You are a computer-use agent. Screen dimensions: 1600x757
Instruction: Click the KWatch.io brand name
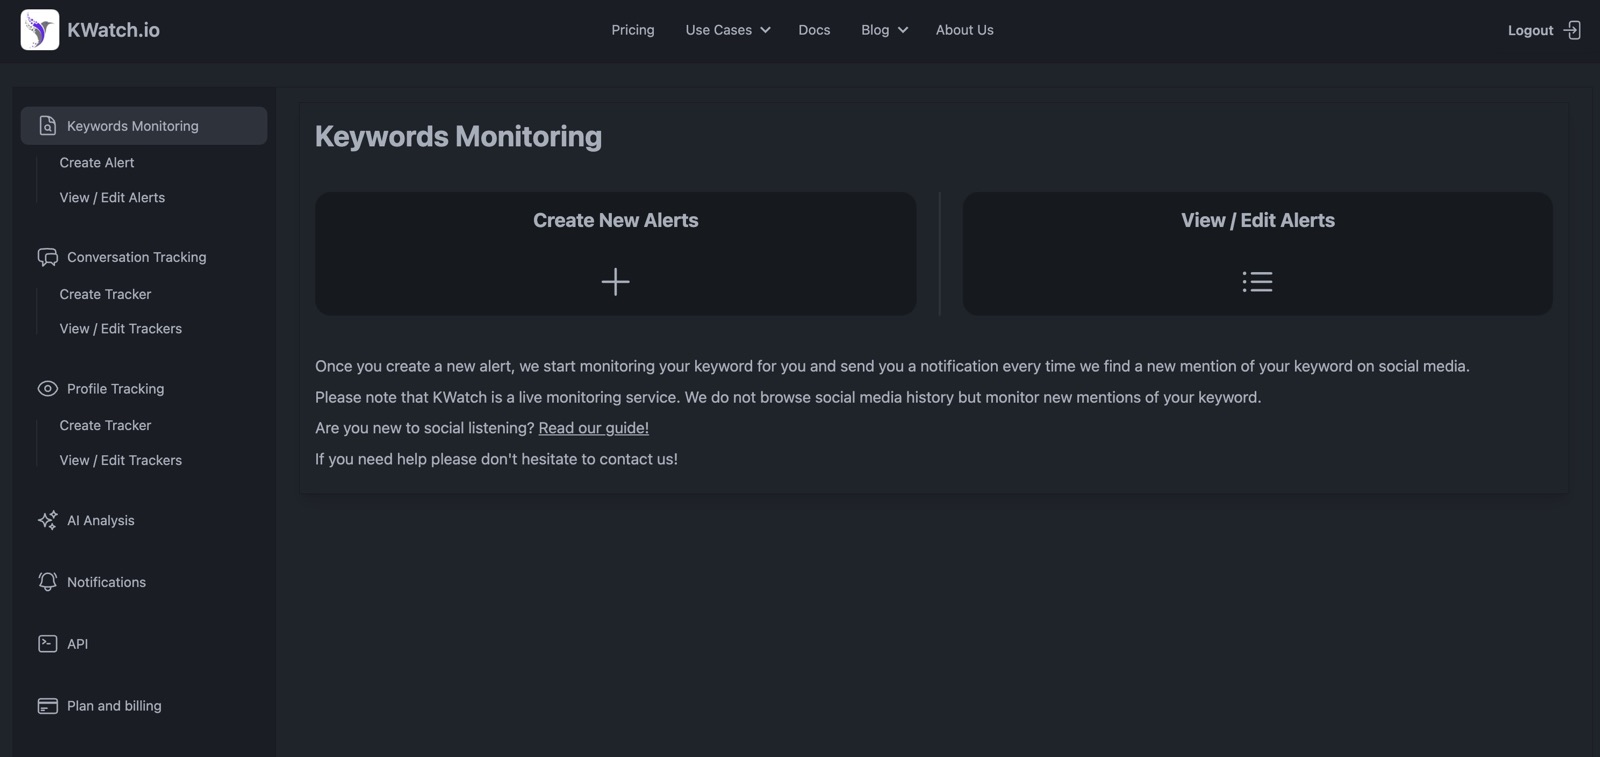pos(113,30)
